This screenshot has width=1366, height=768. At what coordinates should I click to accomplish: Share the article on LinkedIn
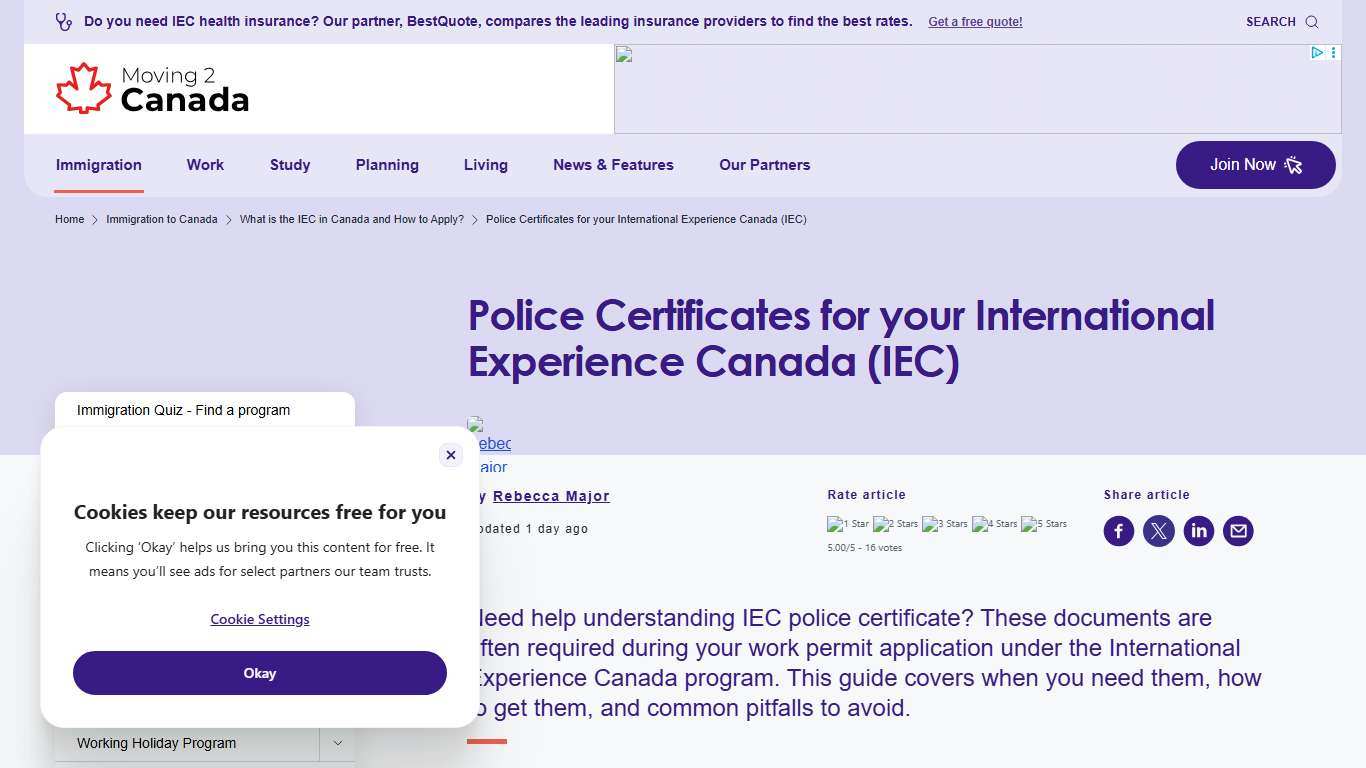1198,531
